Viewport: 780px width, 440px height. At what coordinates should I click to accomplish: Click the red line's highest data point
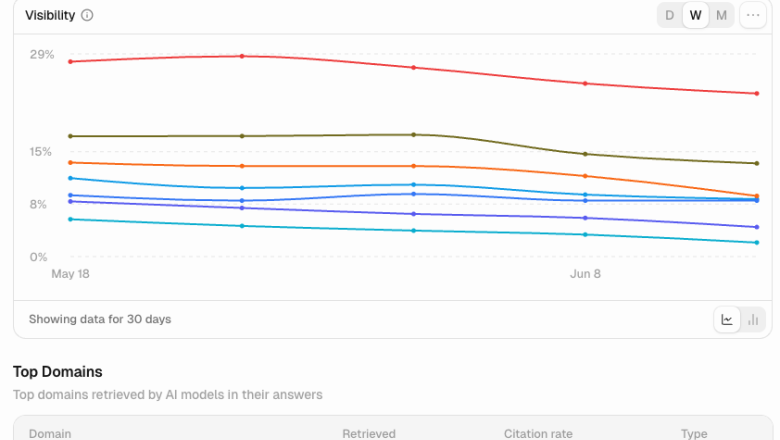(242, 56)
